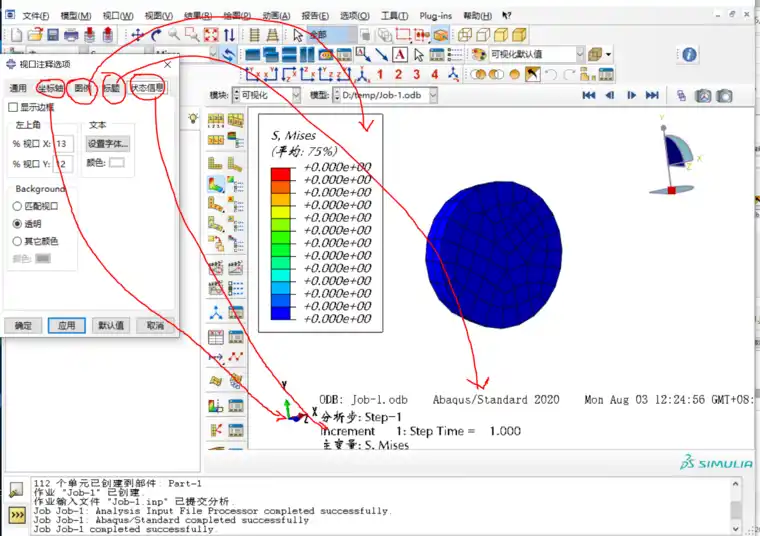Viewport: 760px width, 536px height.
Task: Click the 应用 button
Action: point(66,325)
